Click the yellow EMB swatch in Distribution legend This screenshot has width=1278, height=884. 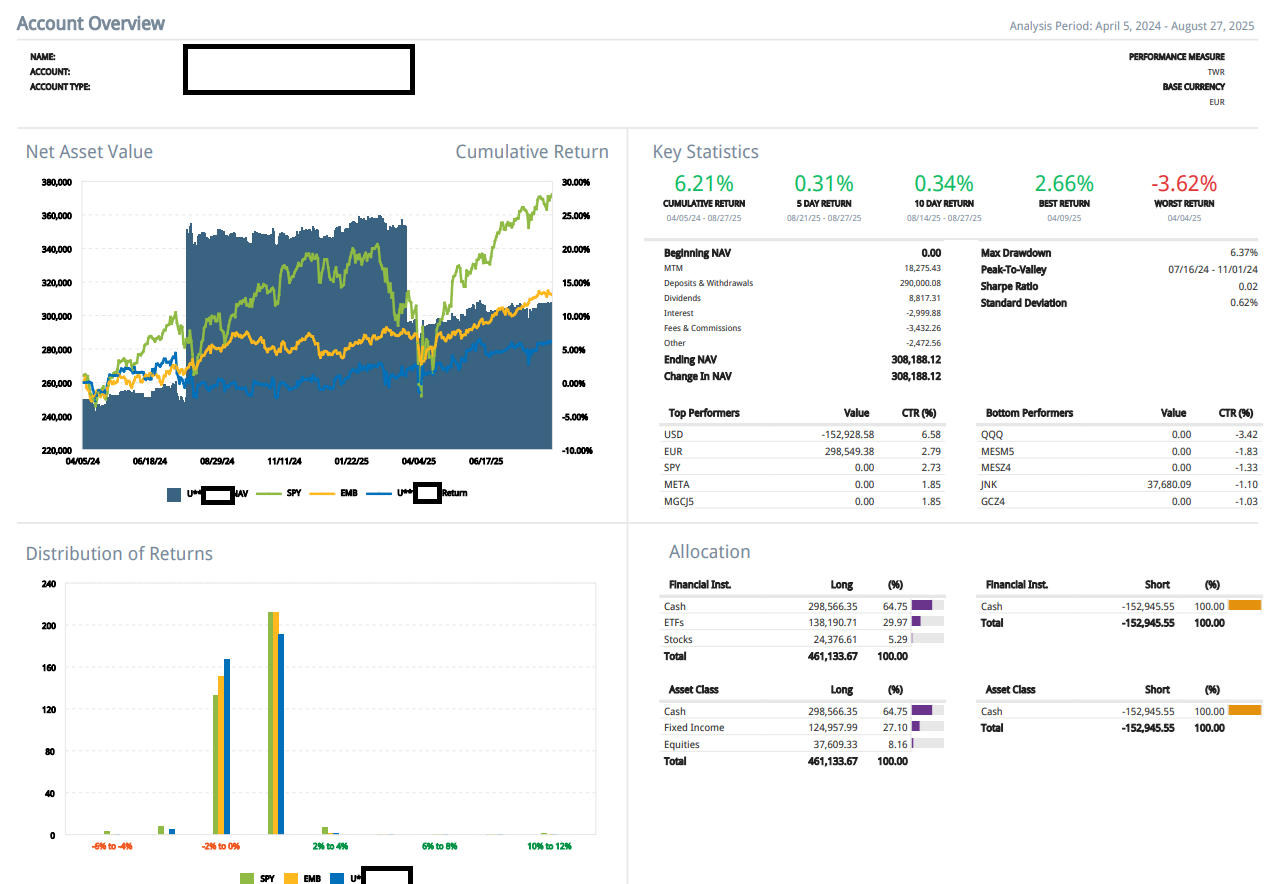tap(292, 878)
